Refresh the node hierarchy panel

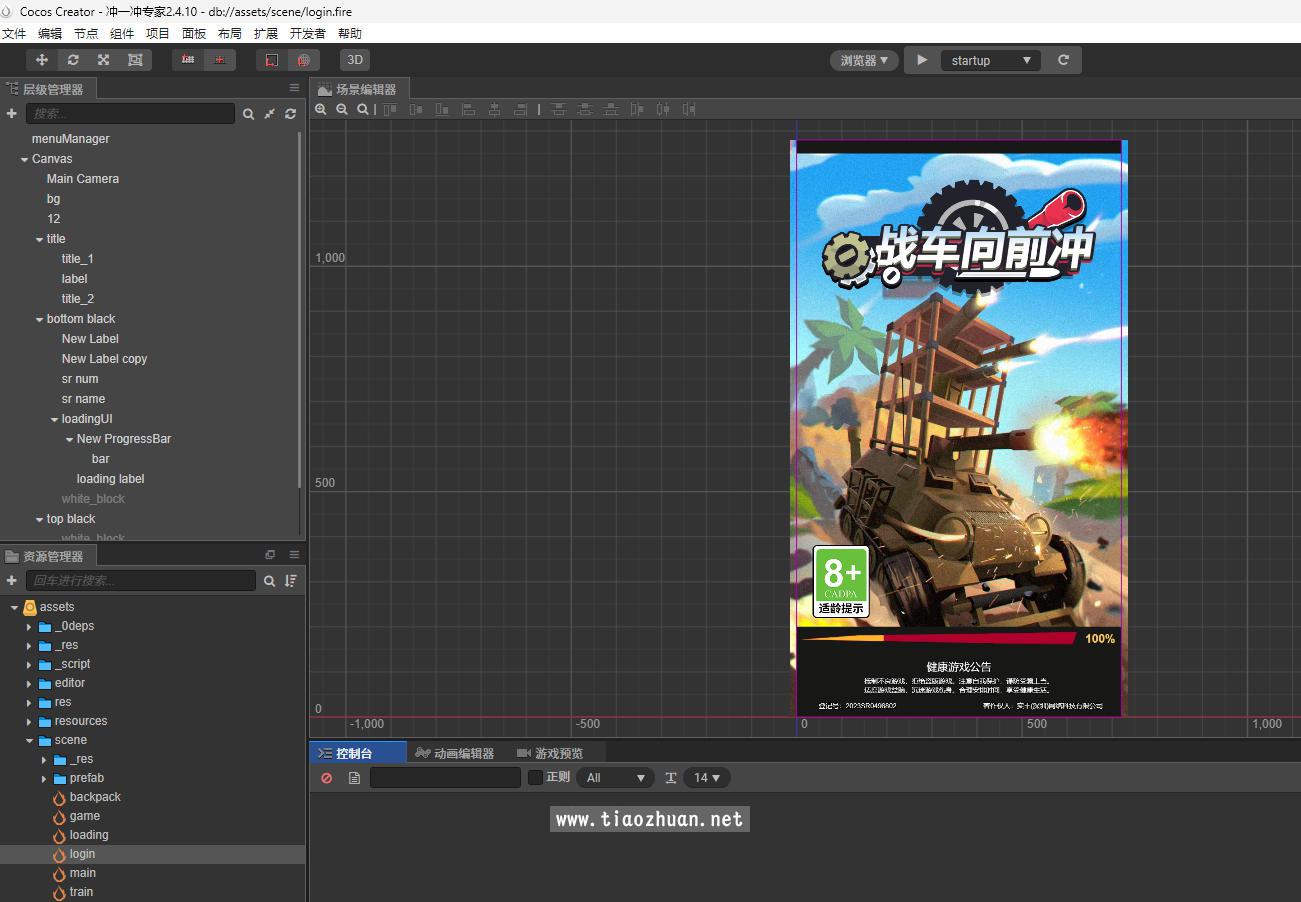click(x=290, y=114)
